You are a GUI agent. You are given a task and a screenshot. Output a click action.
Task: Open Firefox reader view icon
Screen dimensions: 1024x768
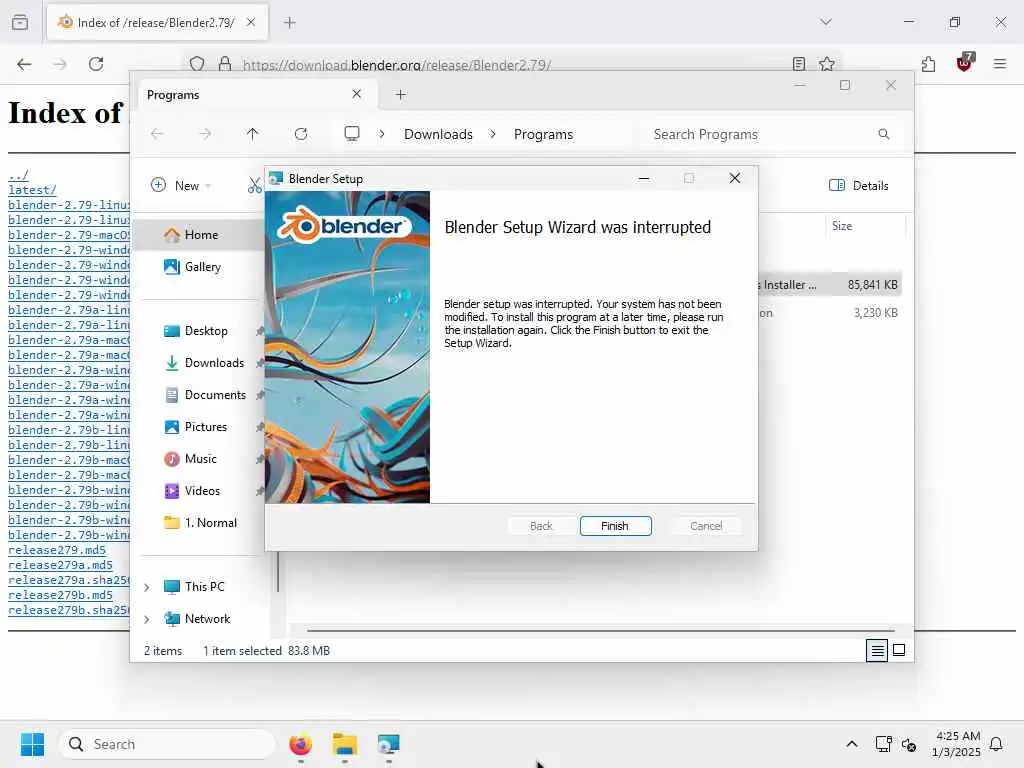(799, 64)
